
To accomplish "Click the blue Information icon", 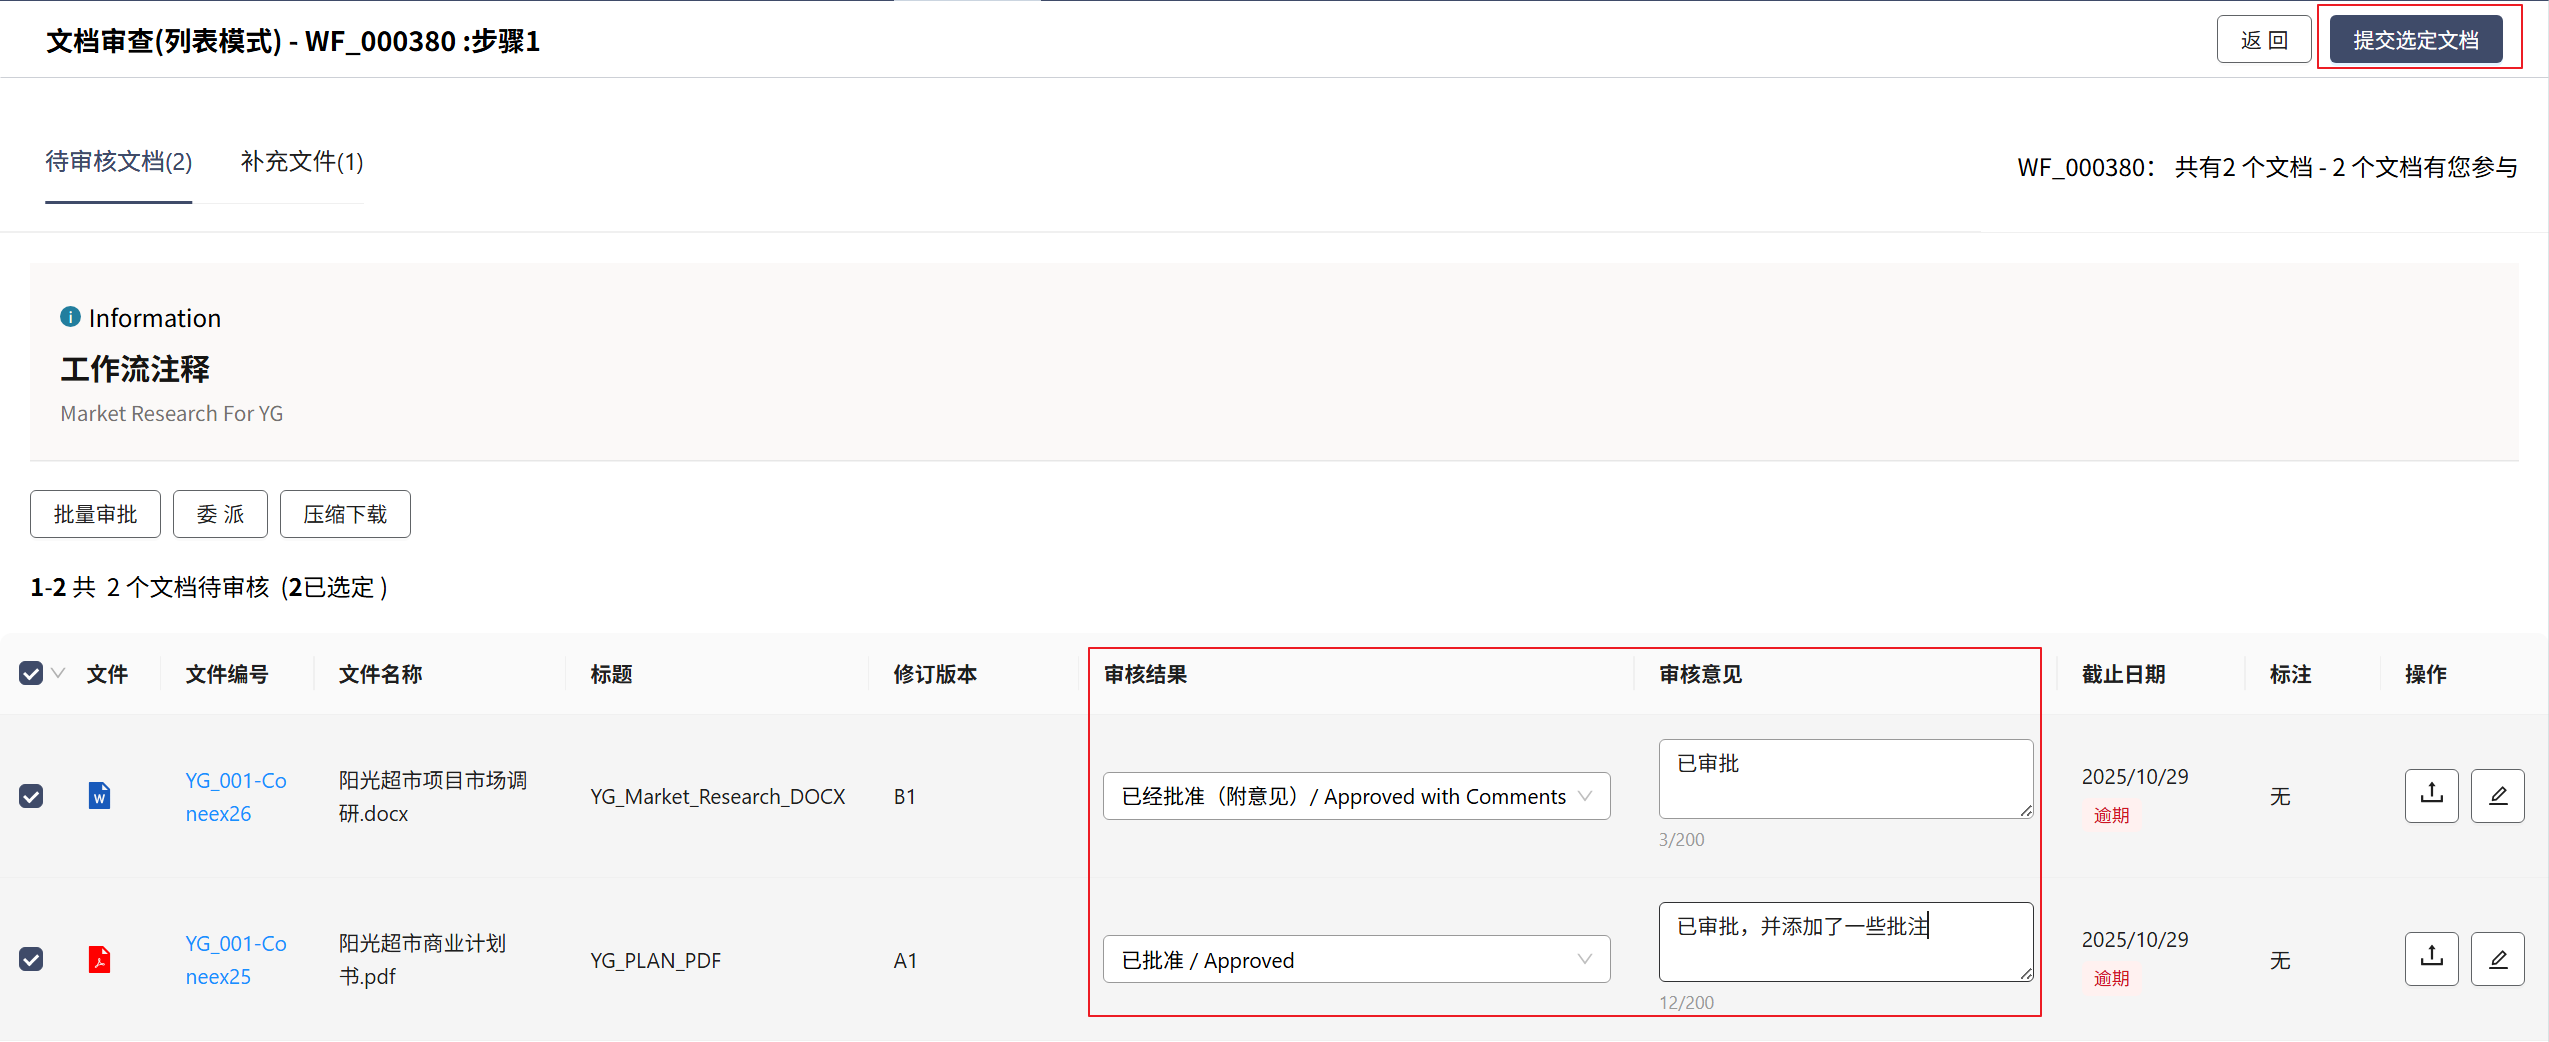I will (x=70, y=317).
